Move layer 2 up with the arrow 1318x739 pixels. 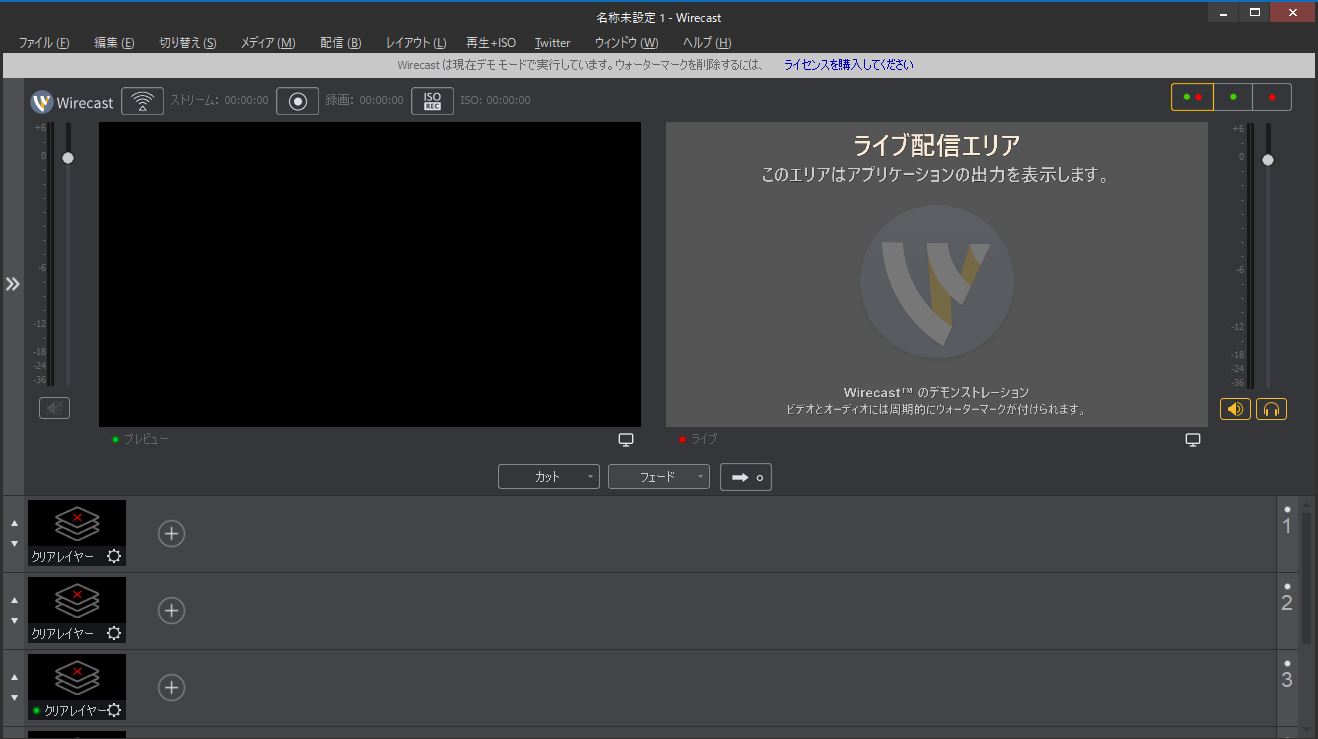pos(14,600)
